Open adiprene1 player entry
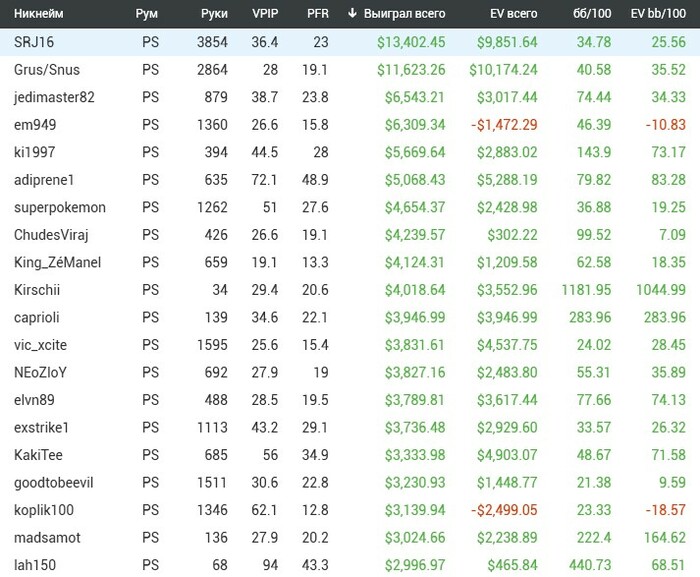This screenshot has height=577, width=700. pos(43,180)
